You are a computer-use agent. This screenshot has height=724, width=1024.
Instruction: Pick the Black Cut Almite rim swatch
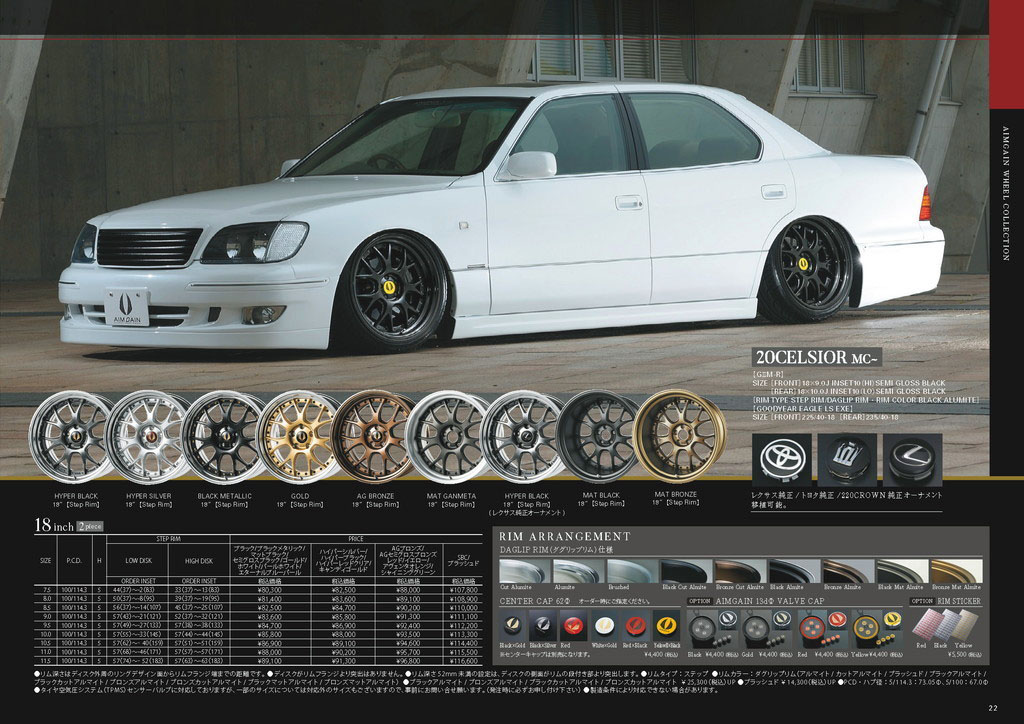tap(686, 571)
